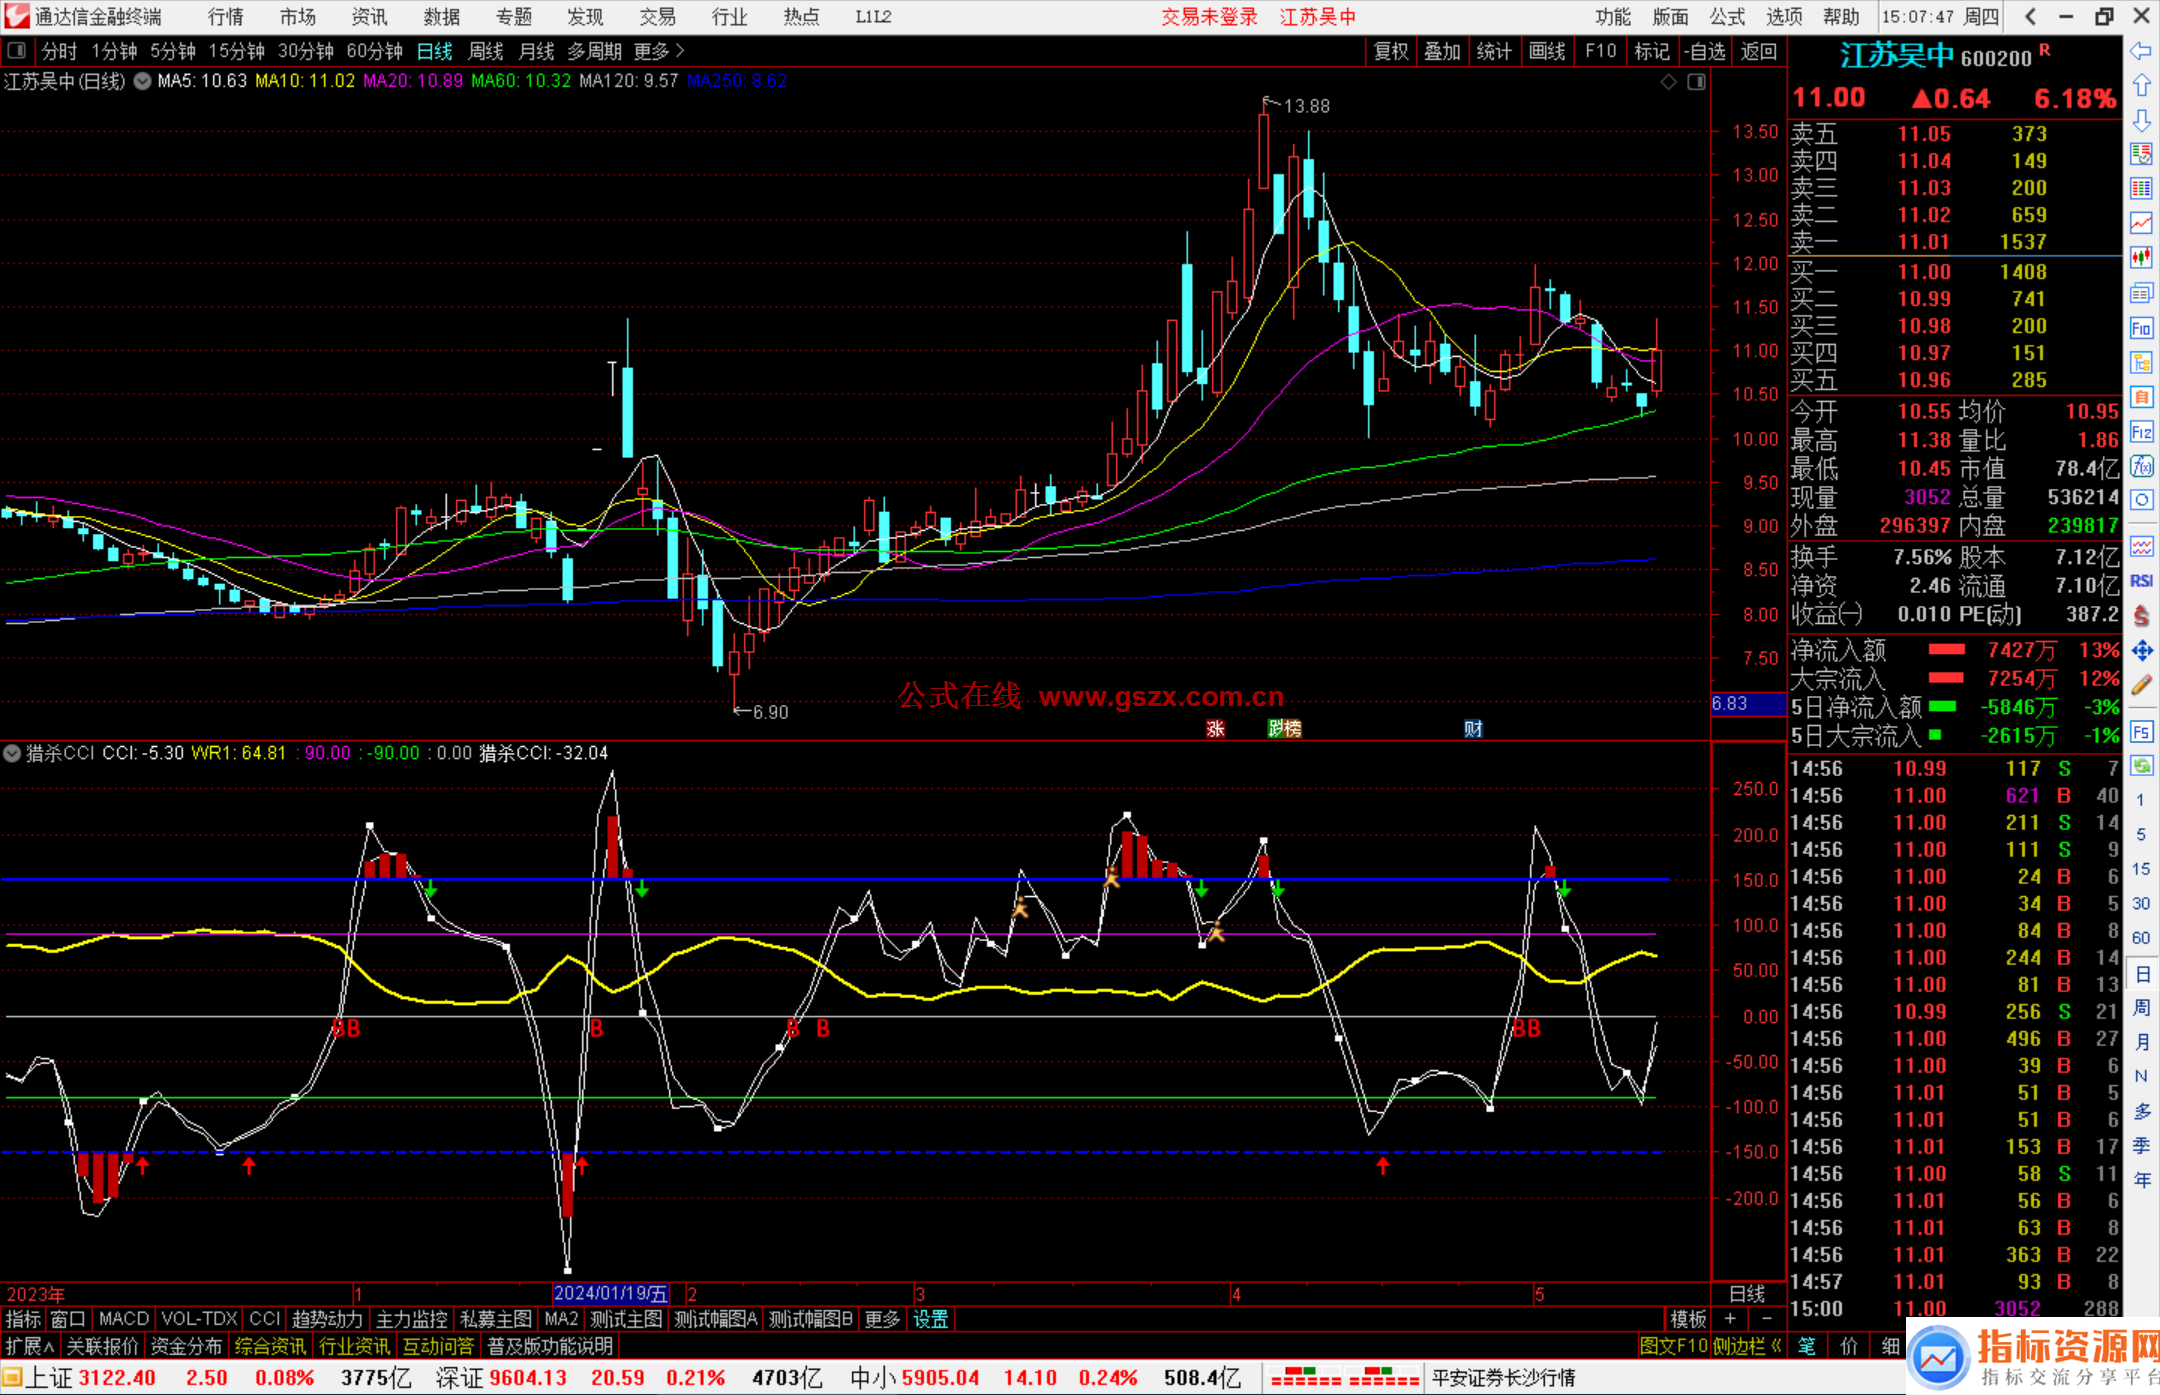Open the colored quote table icon

pyautogui.click(x=2141, y=189)
